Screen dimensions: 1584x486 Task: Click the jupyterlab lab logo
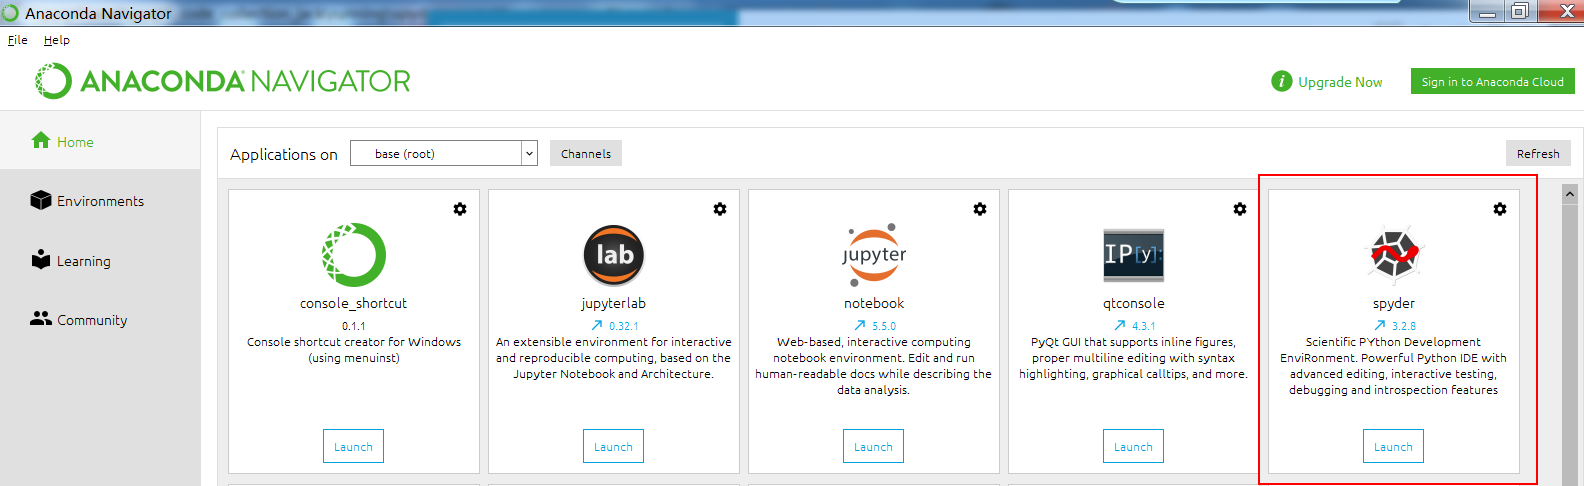pos(614,255)
